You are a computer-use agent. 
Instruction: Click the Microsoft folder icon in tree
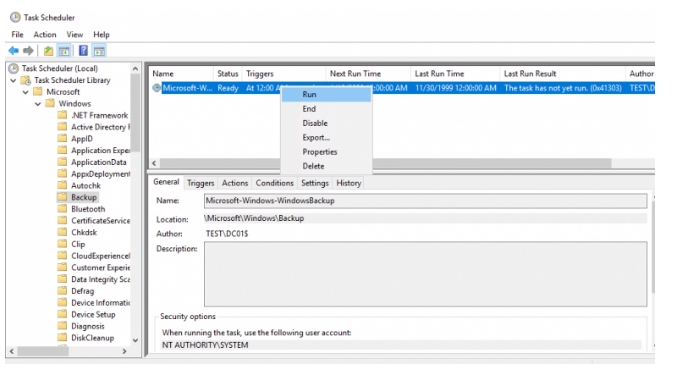38,92
